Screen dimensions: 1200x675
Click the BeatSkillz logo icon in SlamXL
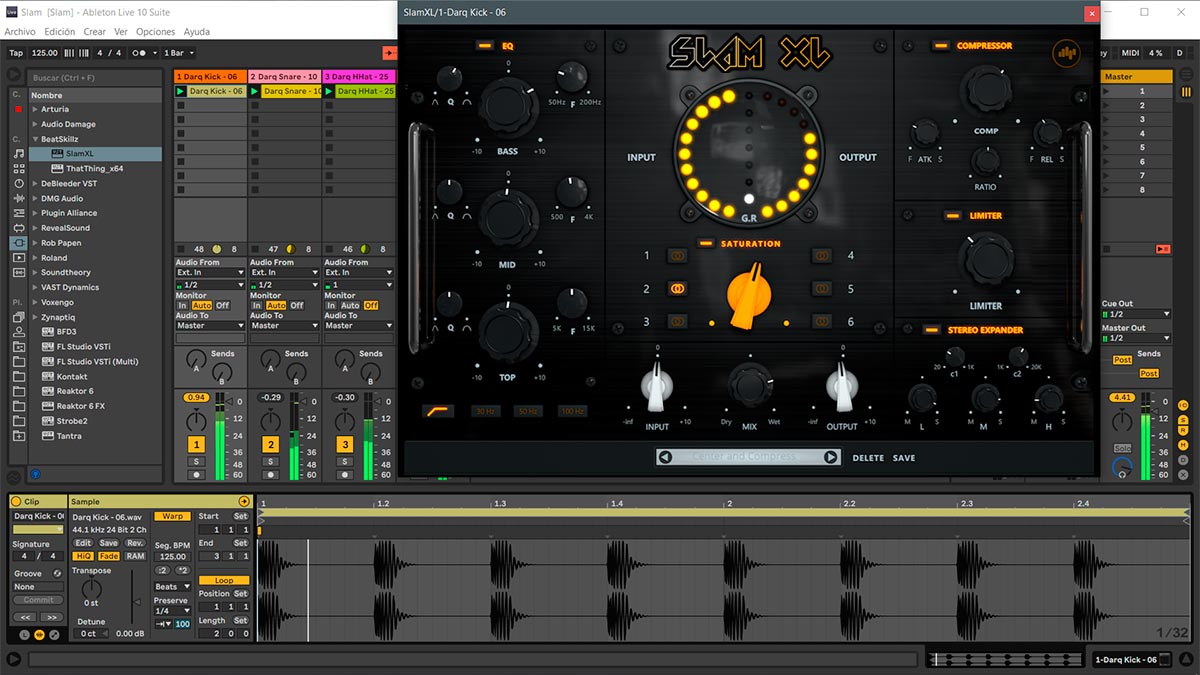(1066, 54)
